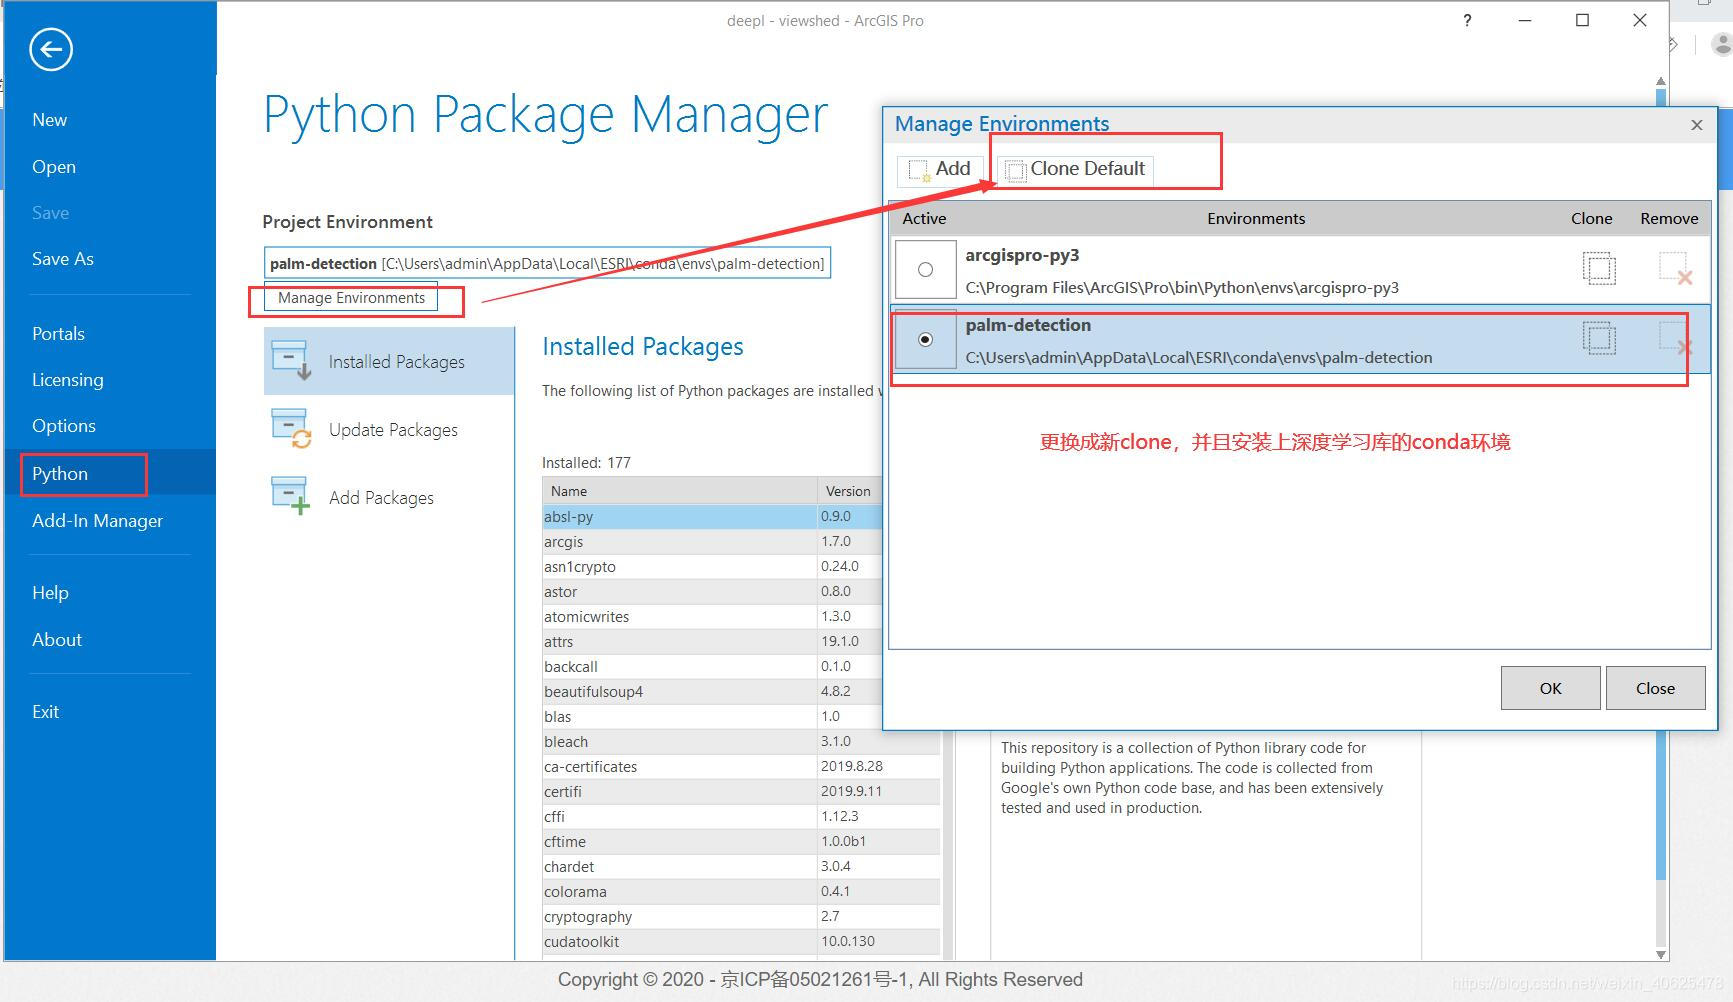Switch to Add Packages tab

coord(389,497)
